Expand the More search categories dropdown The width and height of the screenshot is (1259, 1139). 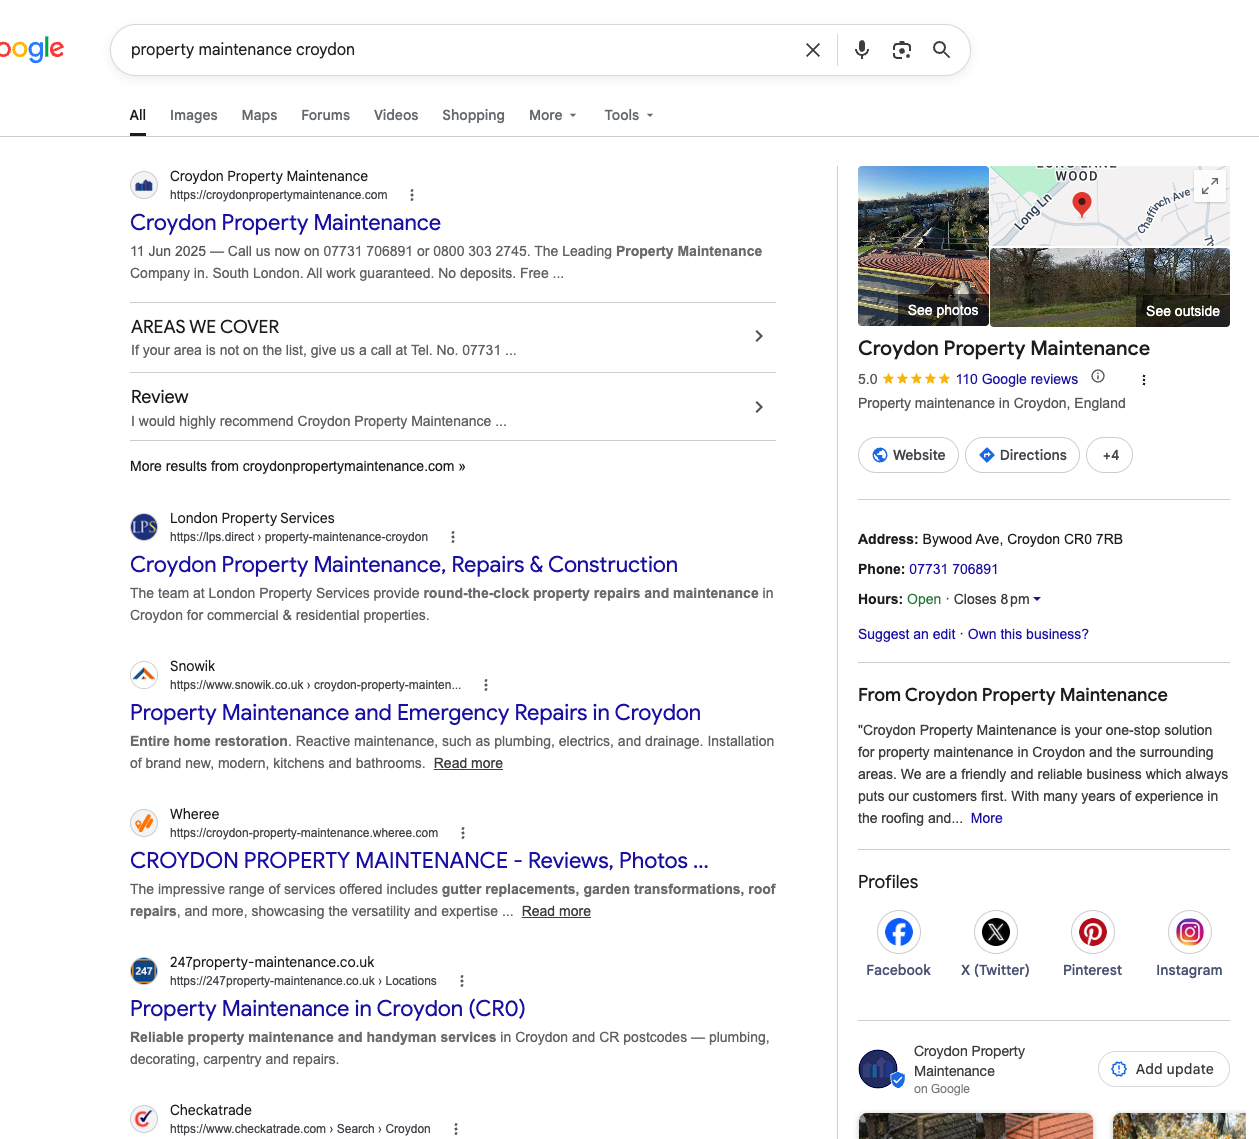[x=553, y=115]
